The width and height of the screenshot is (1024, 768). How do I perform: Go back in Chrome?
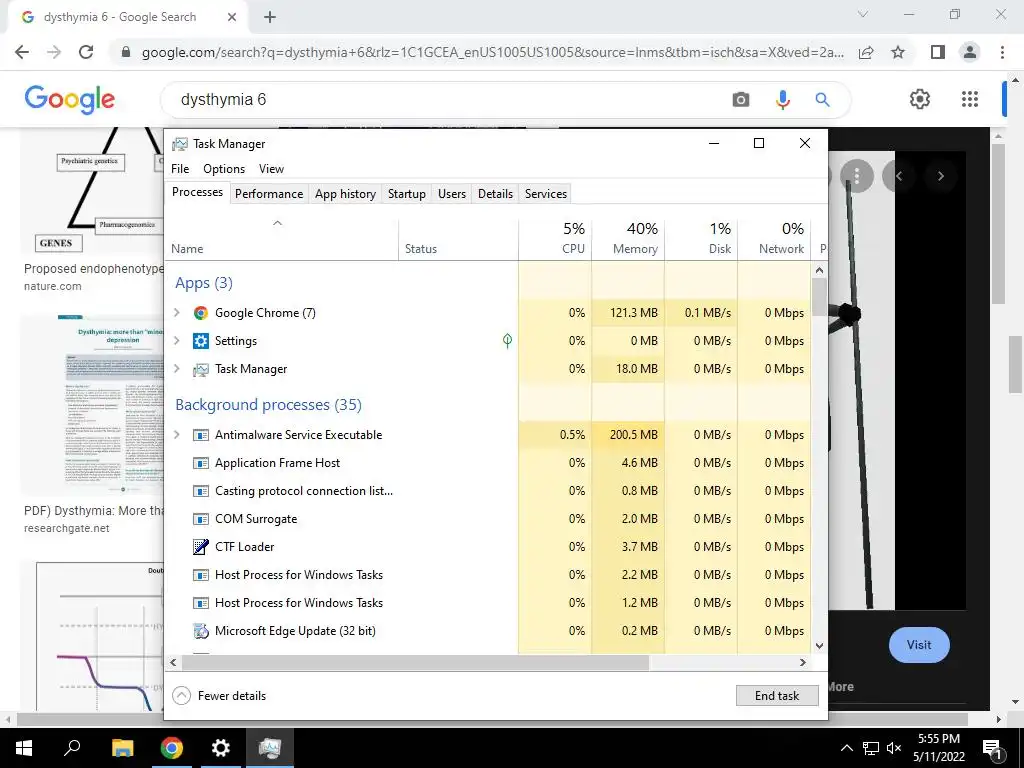(x=22, y=52)
